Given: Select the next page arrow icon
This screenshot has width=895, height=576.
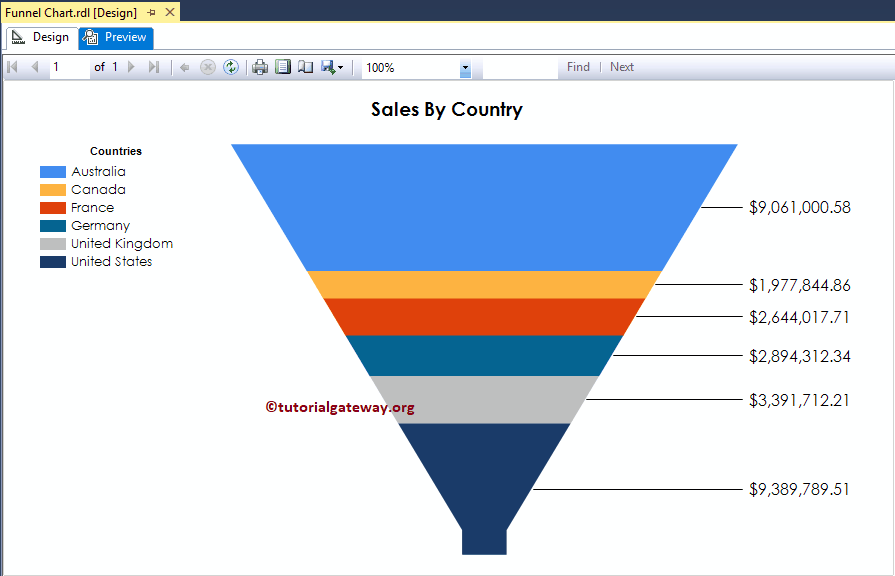Looking at the screenshot, I should (131, 66).
